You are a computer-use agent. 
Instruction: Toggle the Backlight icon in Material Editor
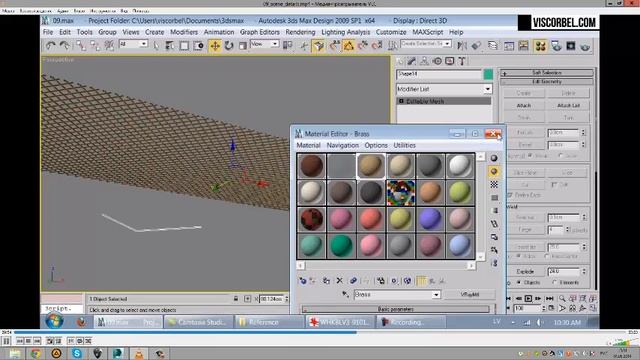494,171
